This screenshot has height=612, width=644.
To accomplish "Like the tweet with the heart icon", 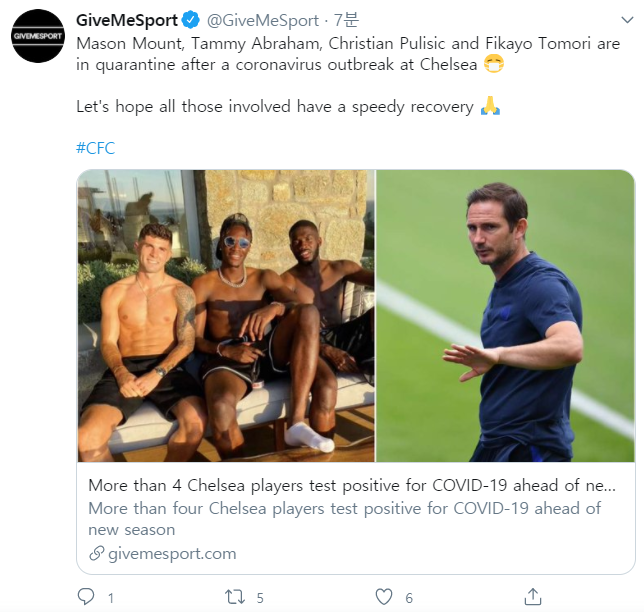I will 384,597.
